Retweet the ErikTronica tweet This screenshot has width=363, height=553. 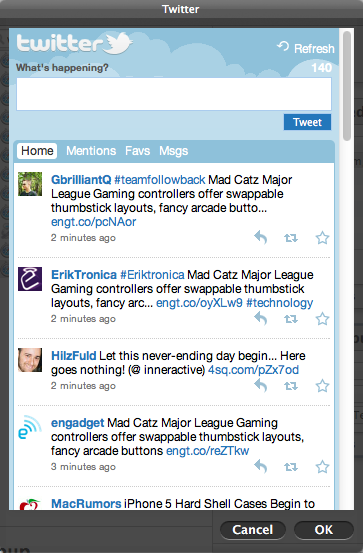(x=291, y=319)
